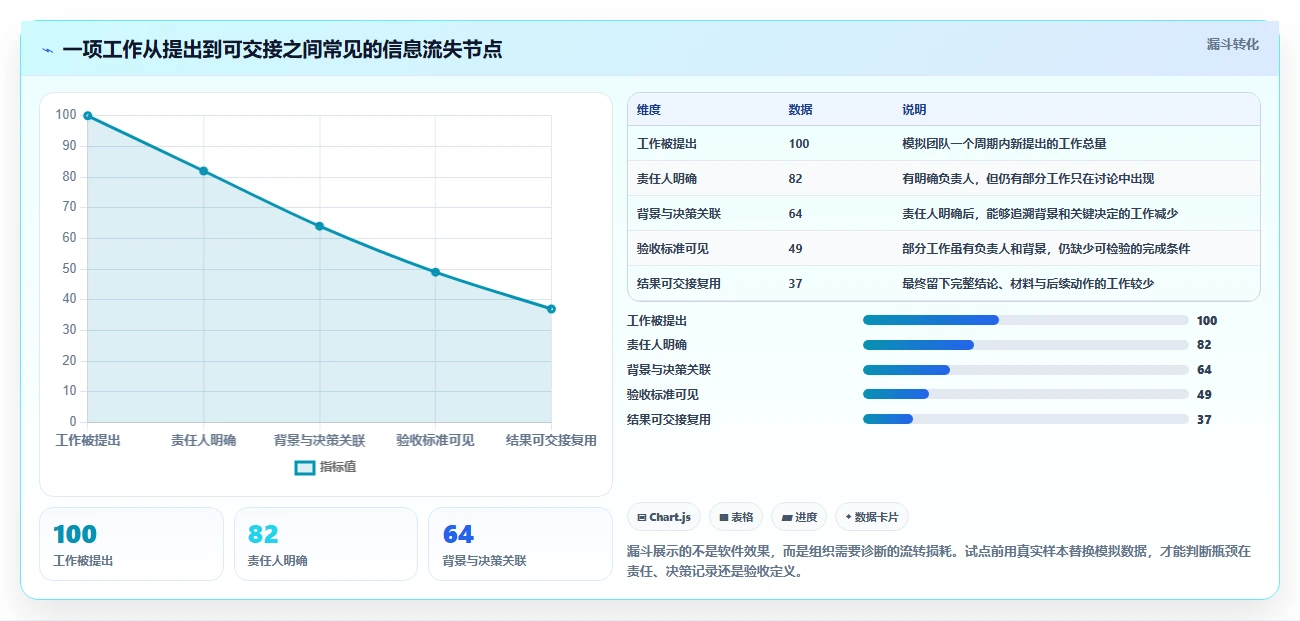Image resolution: width=1300 pixels, height=621 pixels.
Task: Click the table value 37
Action: point(795,284)
